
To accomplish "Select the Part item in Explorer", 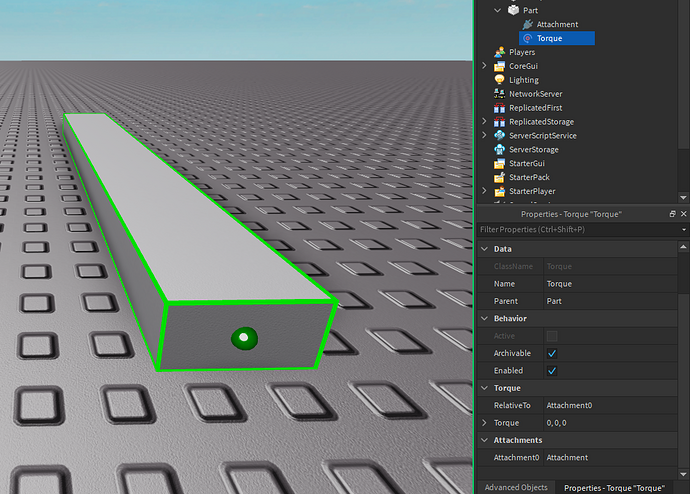I will point(530,10).
